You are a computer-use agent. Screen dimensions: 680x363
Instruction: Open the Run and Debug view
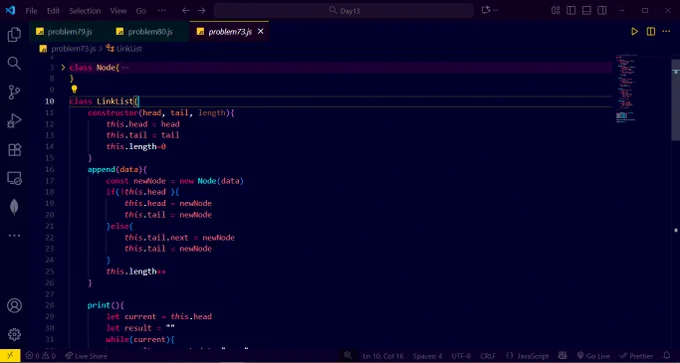pyautogui.click(x=14, y=121)
